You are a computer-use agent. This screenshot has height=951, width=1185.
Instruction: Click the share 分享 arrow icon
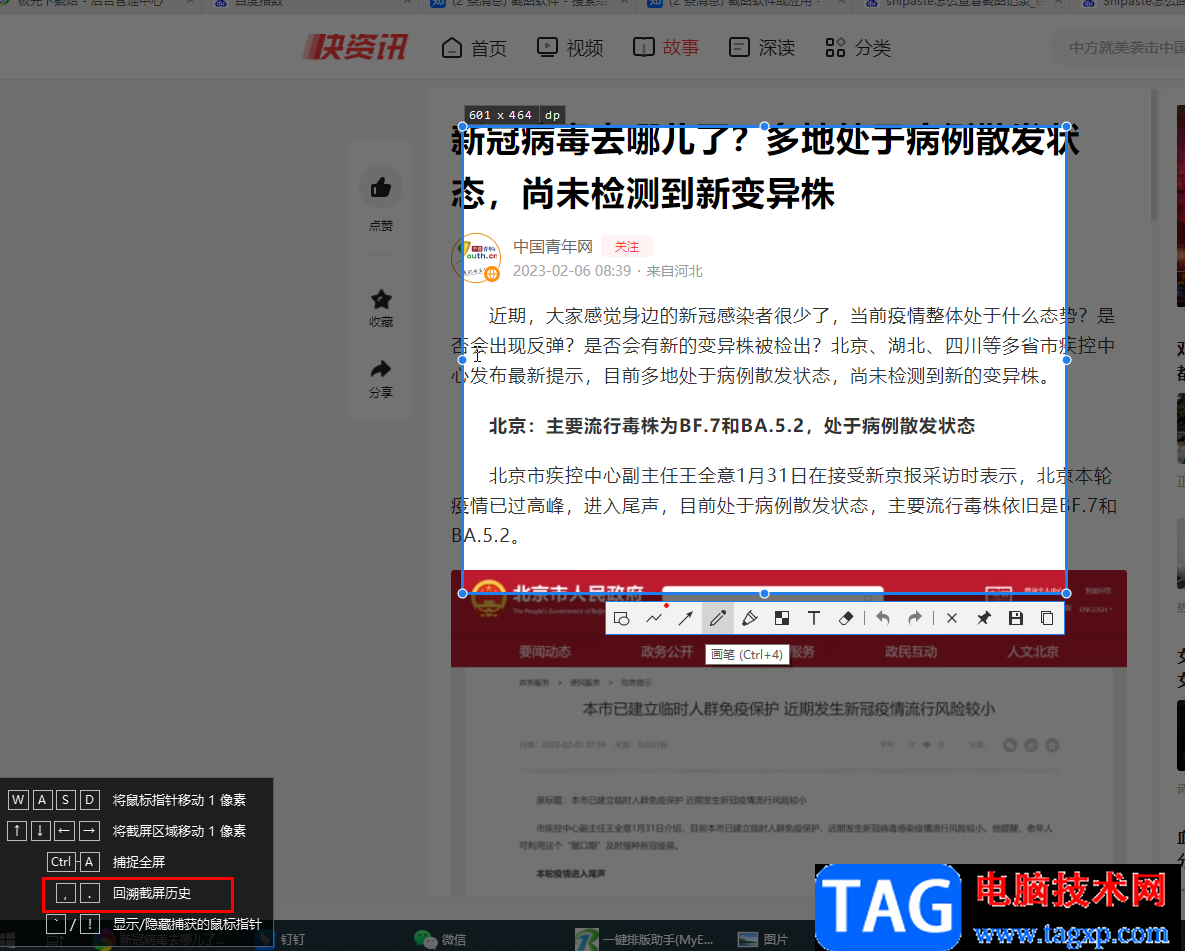click(x=381, y=369)
